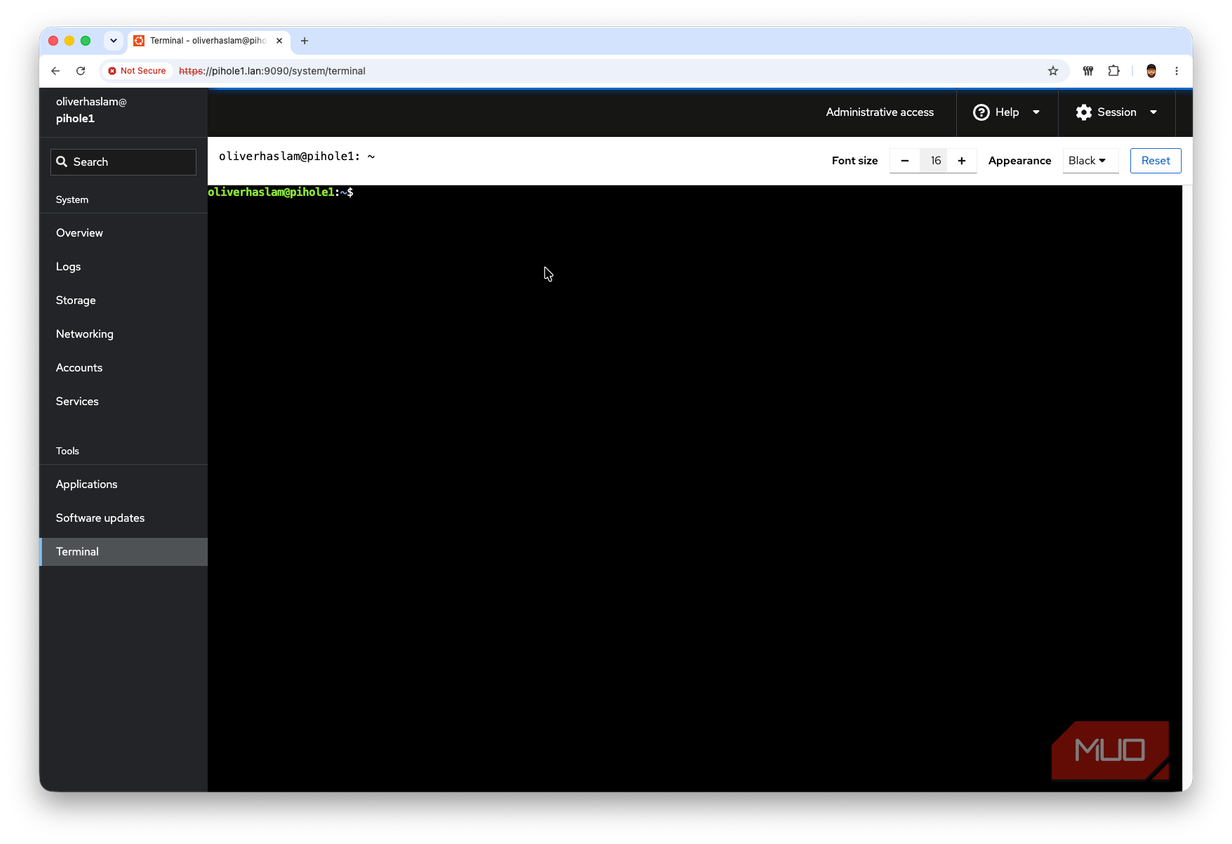
Task: Open the tab search dropdown arrow
Action: (113, 41)
